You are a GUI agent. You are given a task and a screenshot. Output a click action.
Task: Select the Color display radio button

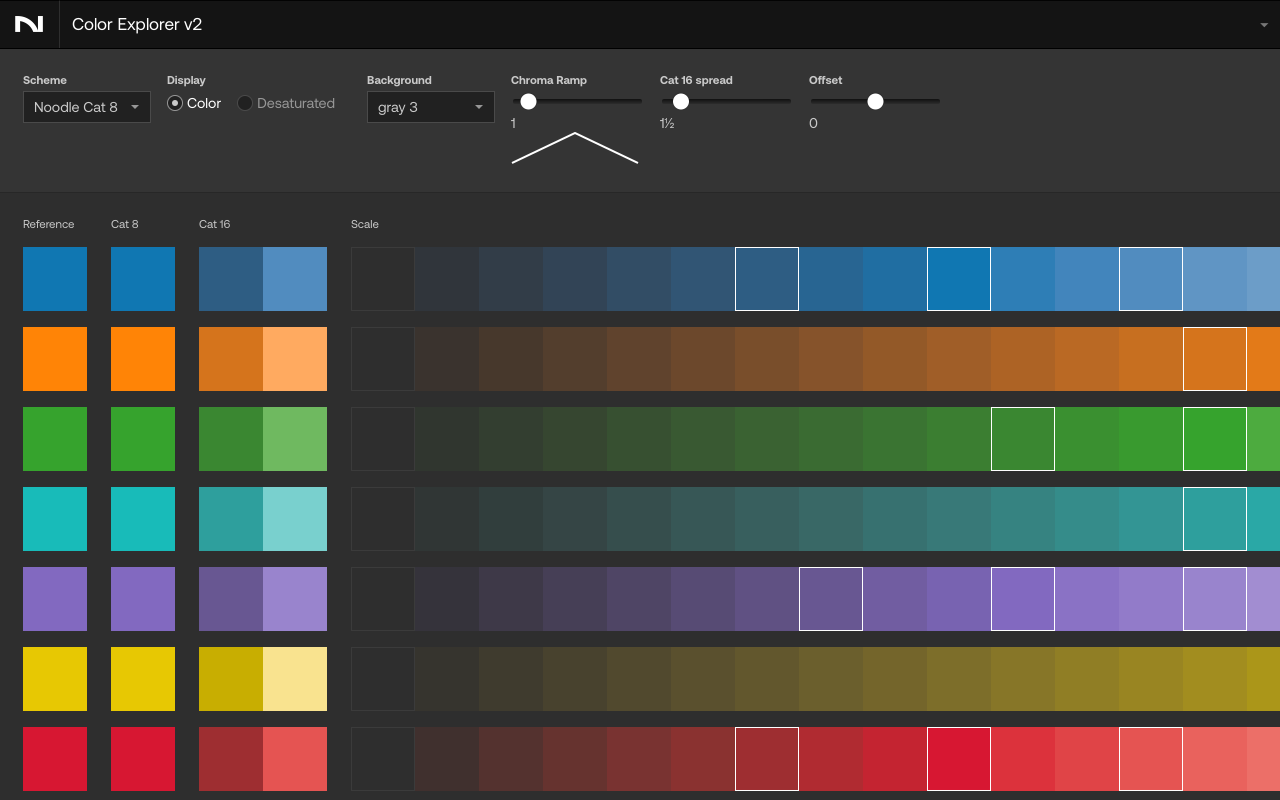pyautogui.click(x=175, y=103)
